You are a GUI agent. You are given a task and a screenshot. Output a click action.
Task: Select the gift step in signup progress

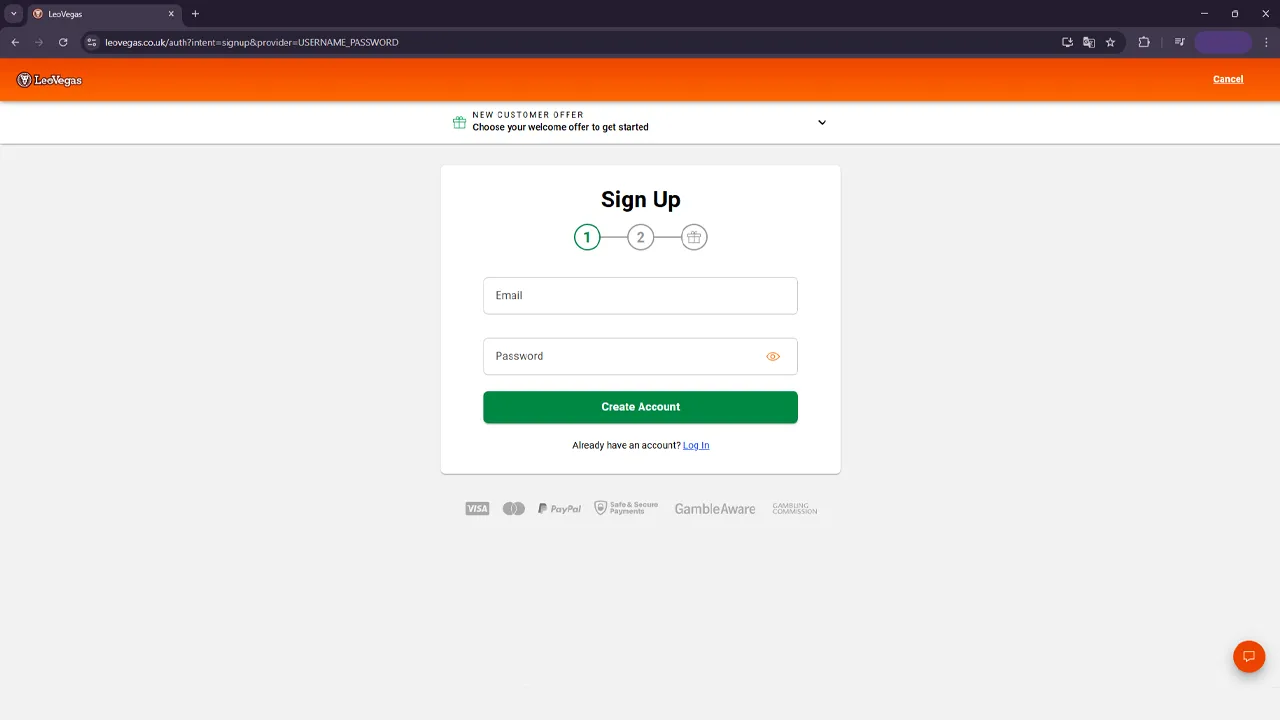tap(694, 237)
